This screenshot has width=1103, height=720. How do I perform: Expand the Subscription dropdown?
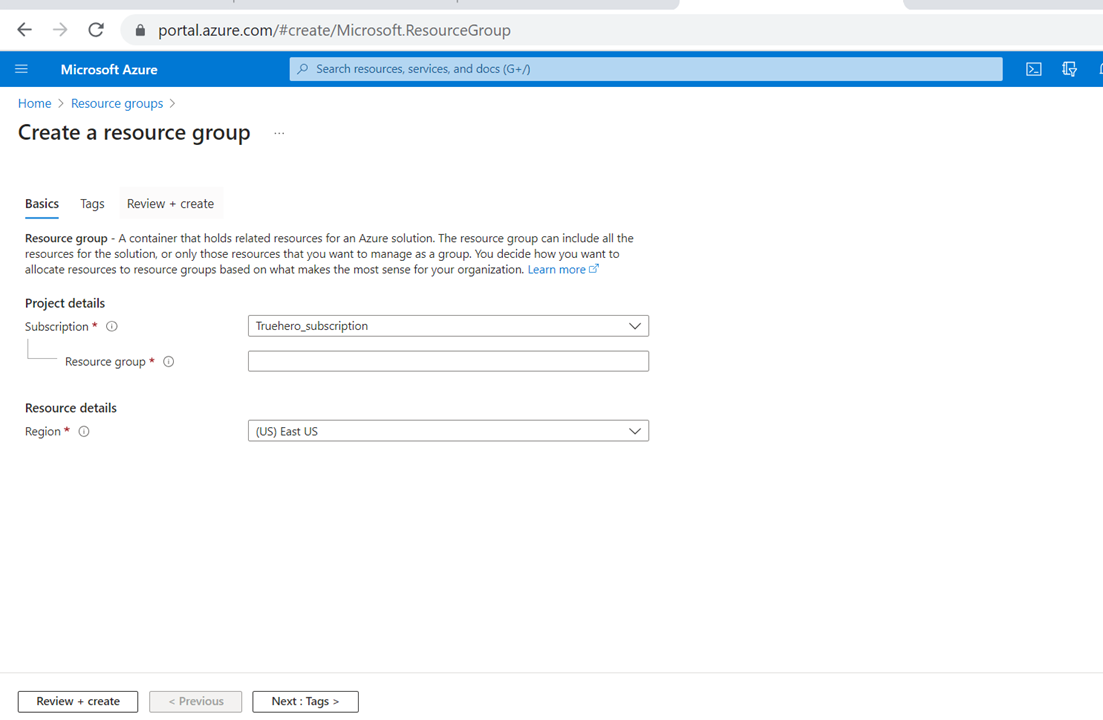click(448, 326)
